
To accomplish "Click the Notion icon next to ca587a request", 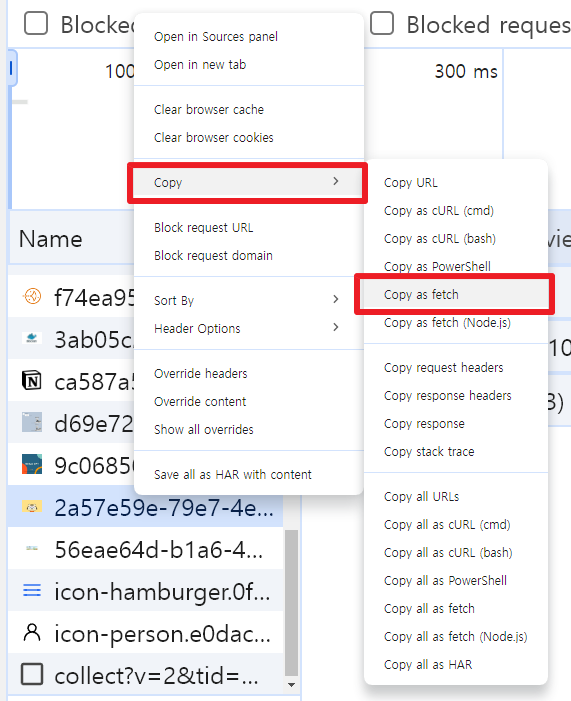I will coord(32,381).
